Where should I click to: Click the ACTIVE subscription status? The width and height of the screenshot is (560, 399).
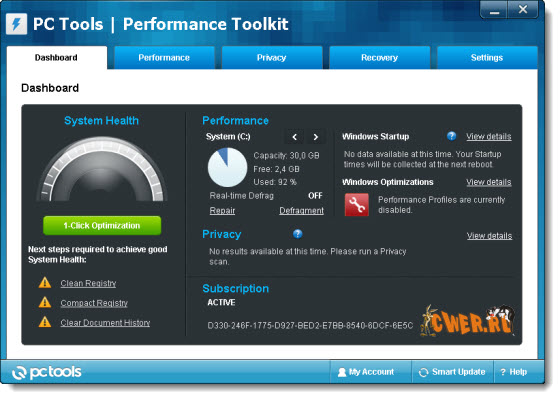tap(221, 303)
